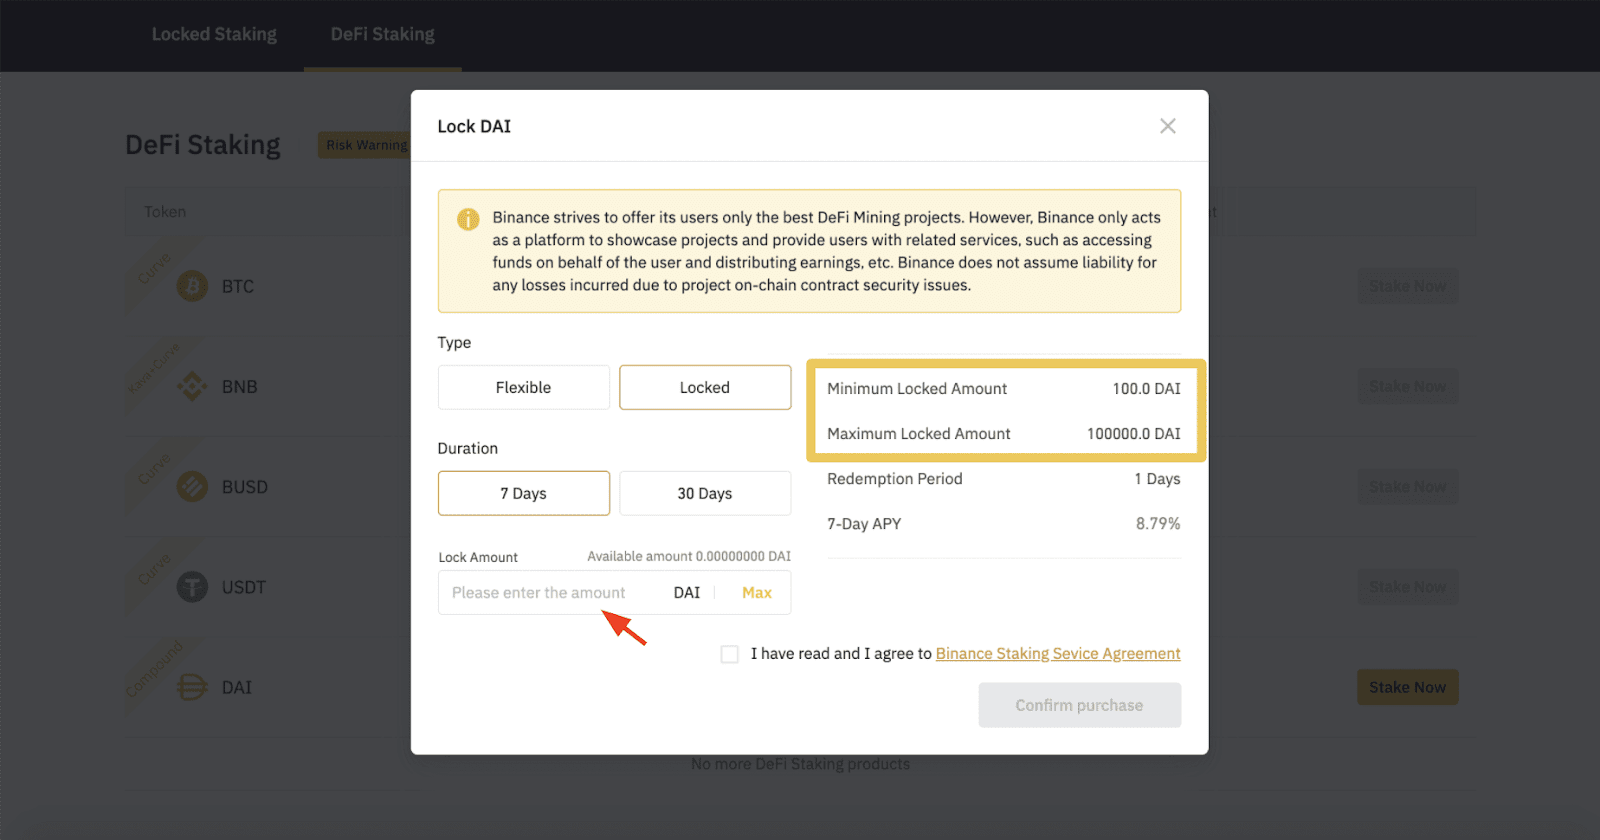Click the yellow info icon in warning banner
This screenshot has width=1600, height=840.
point(468,219)
